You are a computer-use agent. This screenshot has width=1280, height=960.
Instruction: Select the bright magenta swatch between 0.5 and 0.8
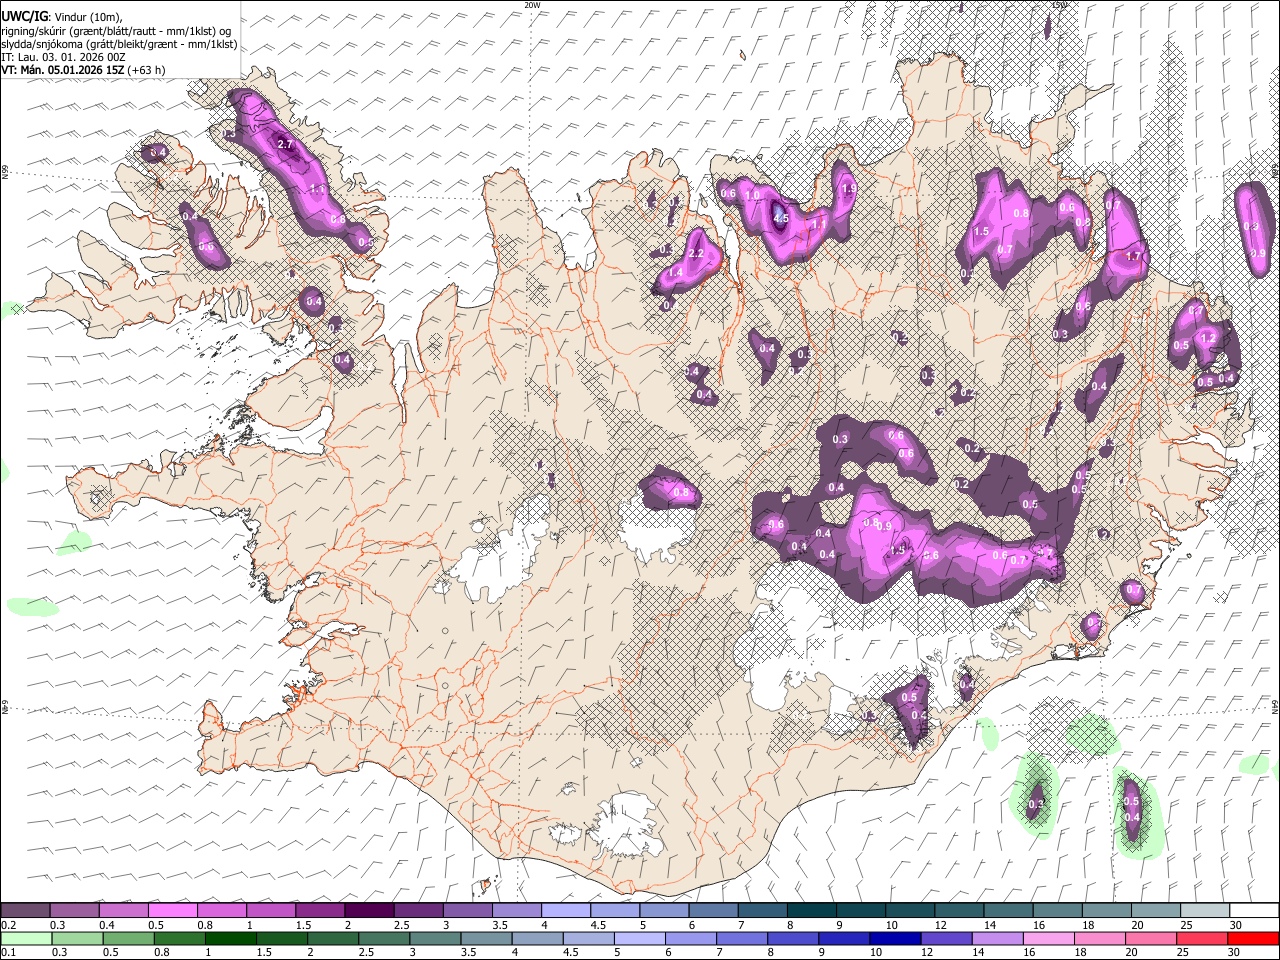tap(173, 910)
